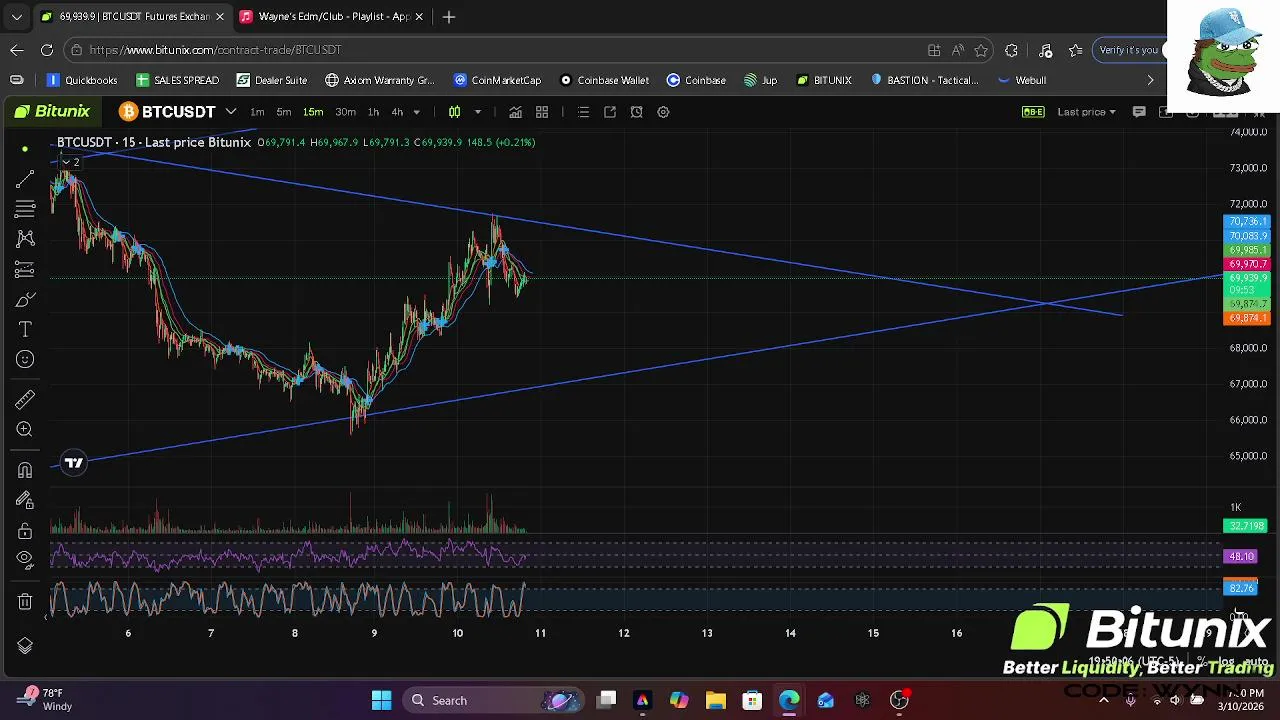Image resolution: width=1280 pixels, height=720 pixels.
Task: Toggle the B·E break-even indicator
Action: (x=1033, y=112)
